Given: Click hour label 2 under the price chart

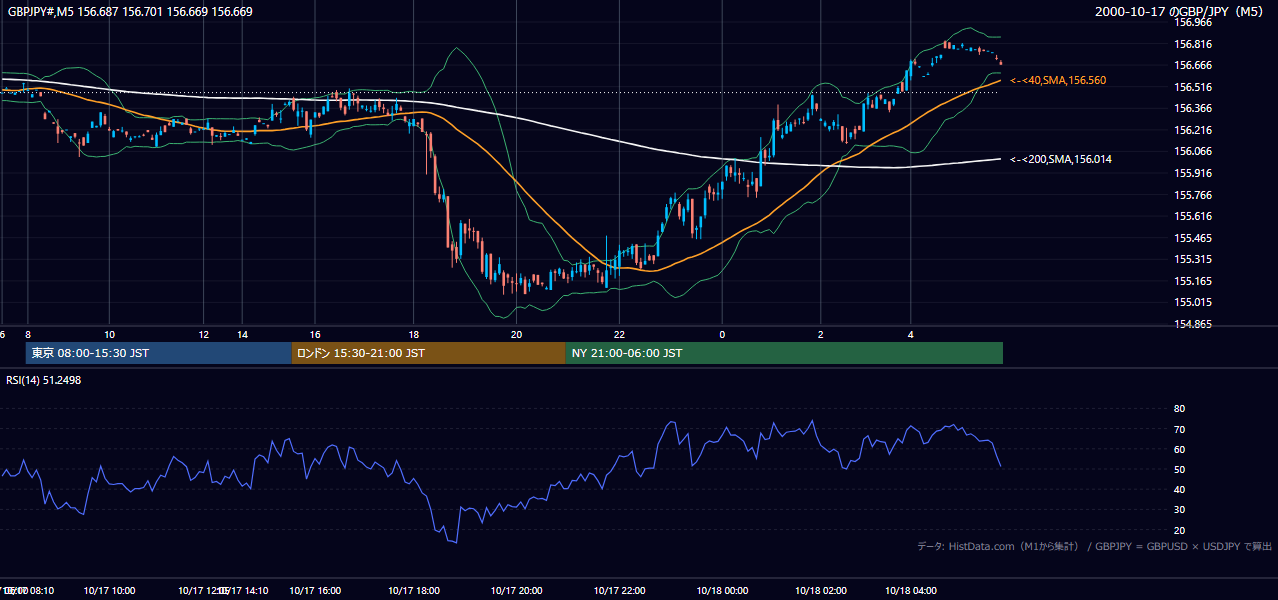Looking at the screenshot, I should pos(821,334).
